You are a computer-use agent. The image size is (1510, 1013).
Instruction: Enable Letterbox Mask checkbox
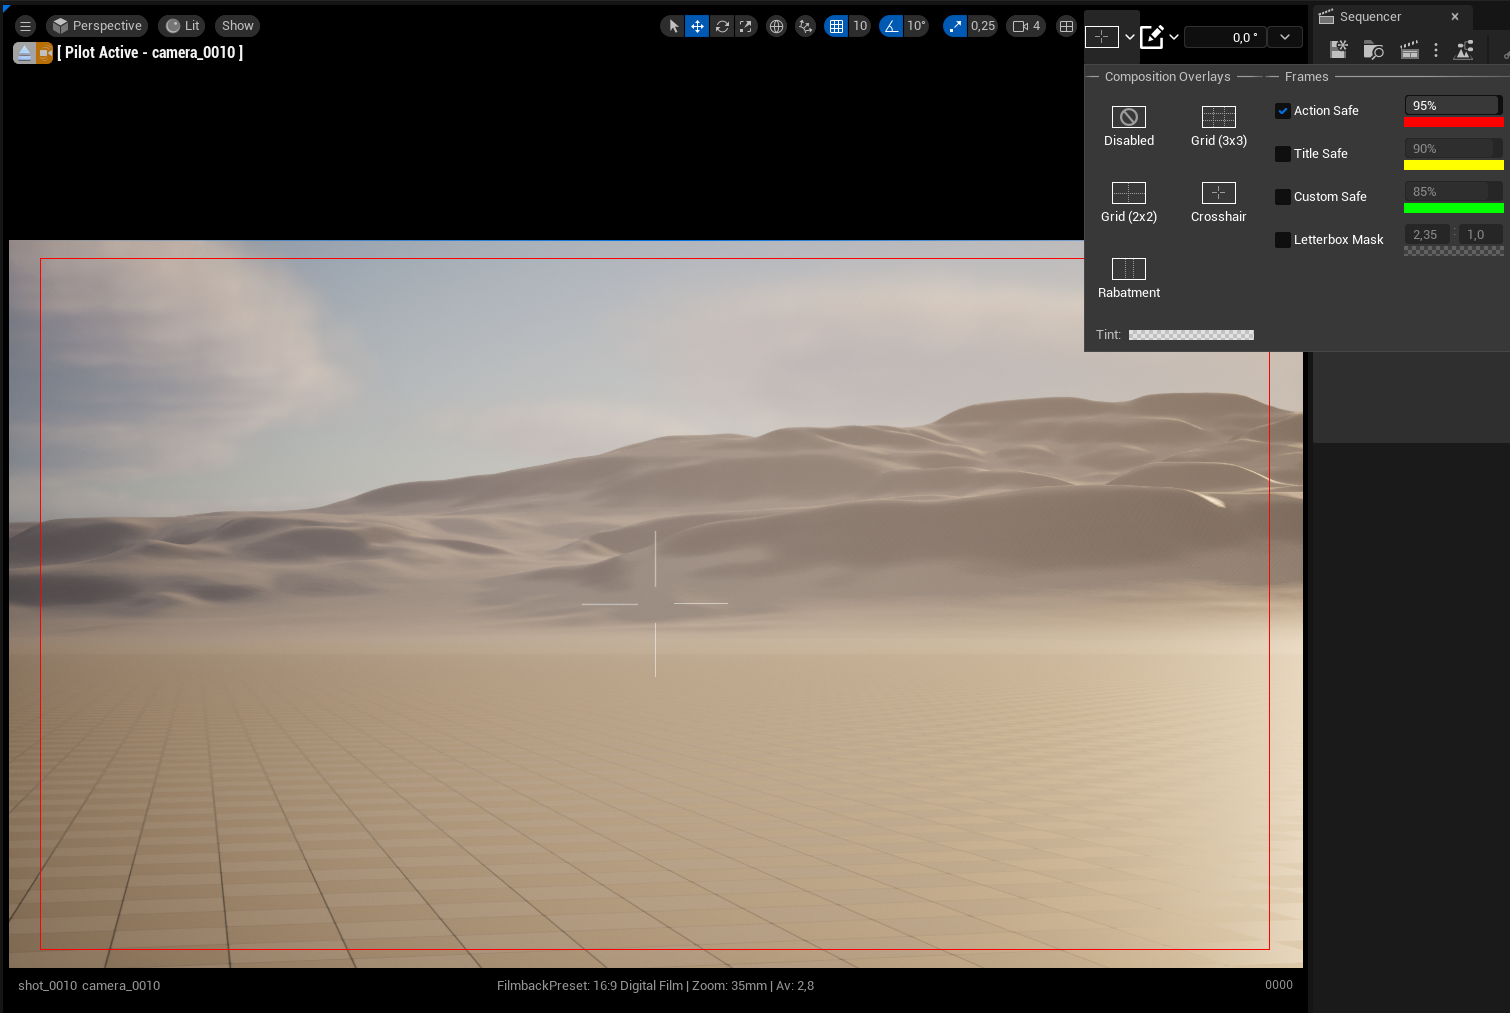tap(1283, 240)
